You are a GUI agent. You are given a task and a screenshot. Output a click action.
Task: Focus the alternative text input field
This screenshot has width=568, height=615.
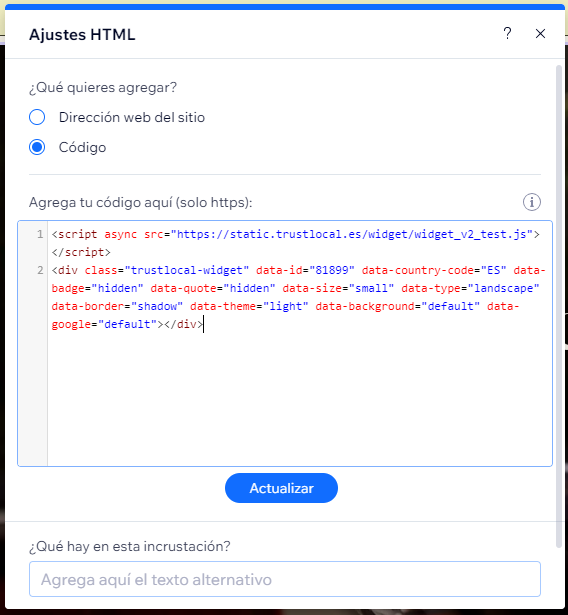285,579
